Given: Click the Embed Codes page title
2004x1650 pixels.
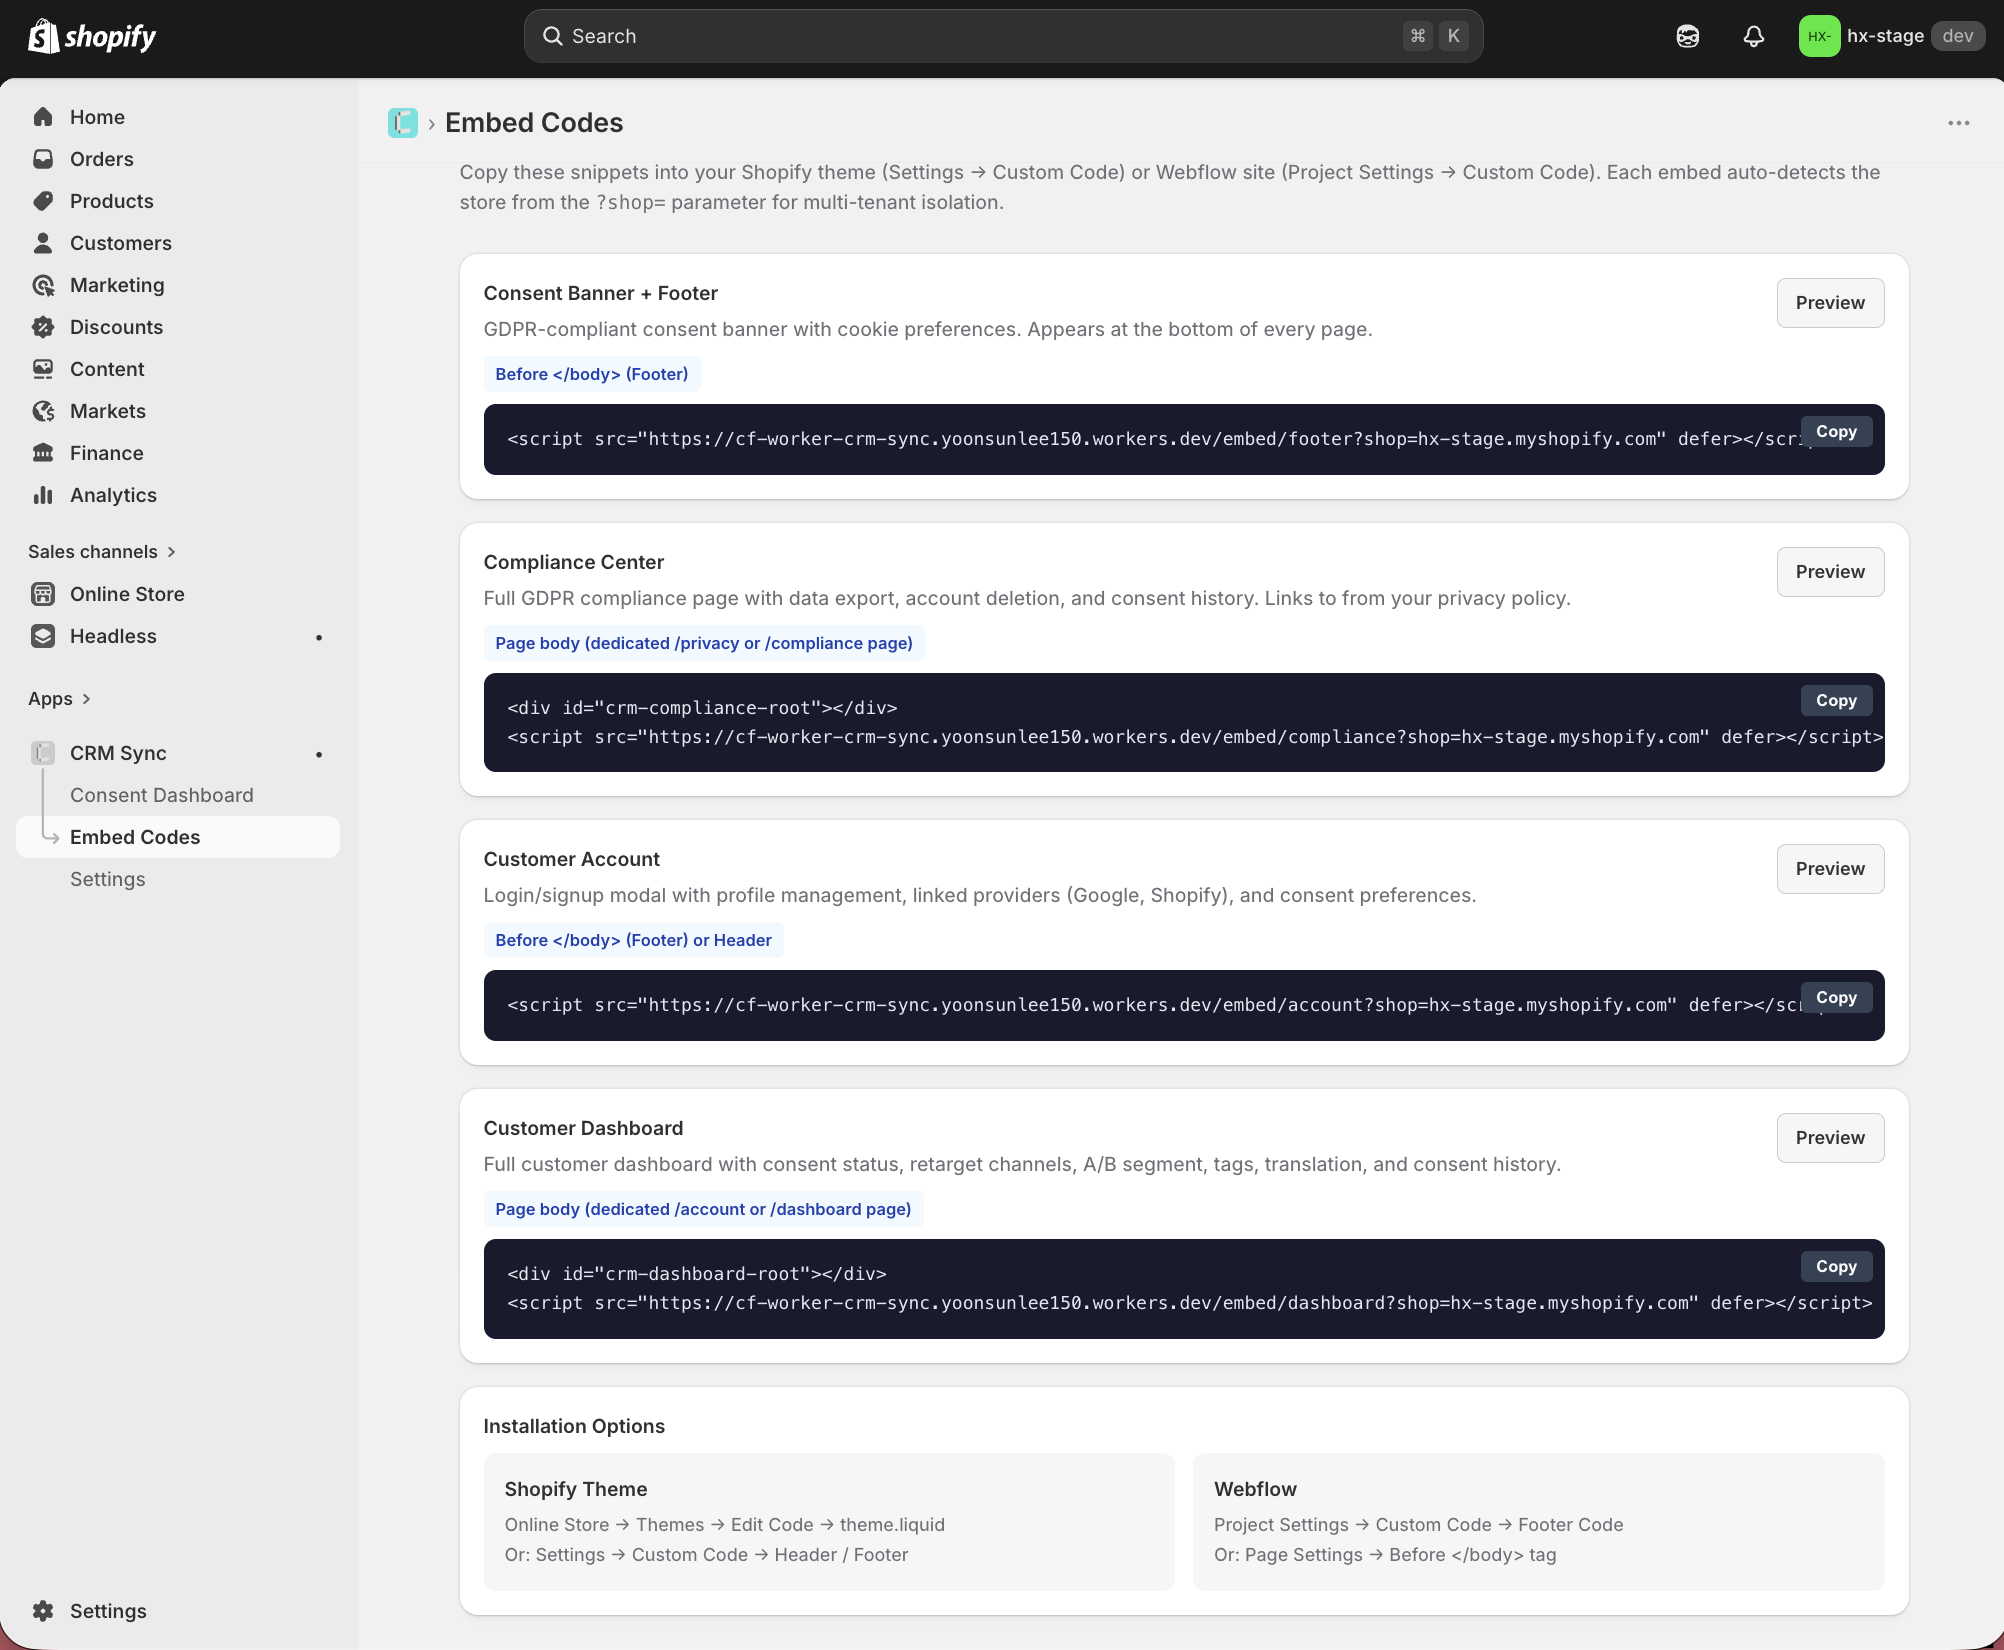Looking at the screenshot, I should (534, 123).
